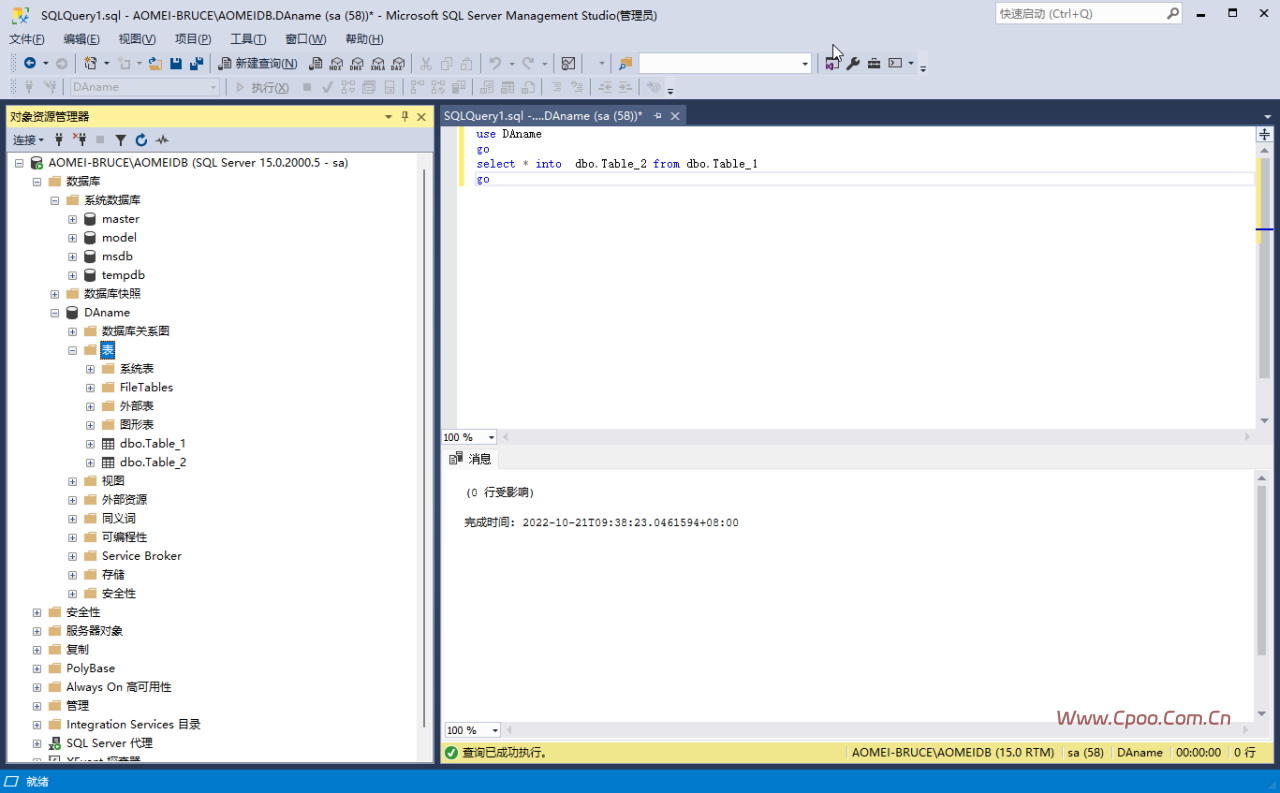Select dbo.Table_2 in the tree
This screenshot has height=793, width=1280.
point(153,462)
